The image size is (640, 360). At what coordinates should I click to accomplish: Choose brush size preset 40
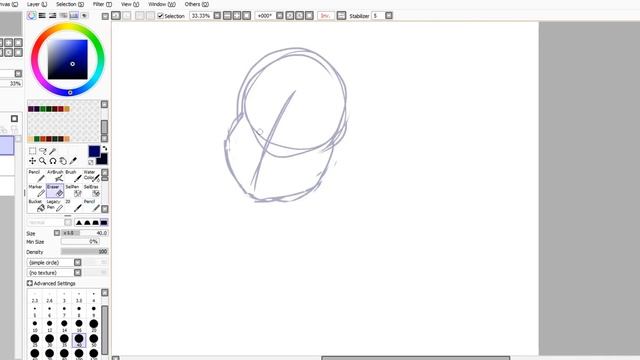pyautogui.click(x=79, y=340)
